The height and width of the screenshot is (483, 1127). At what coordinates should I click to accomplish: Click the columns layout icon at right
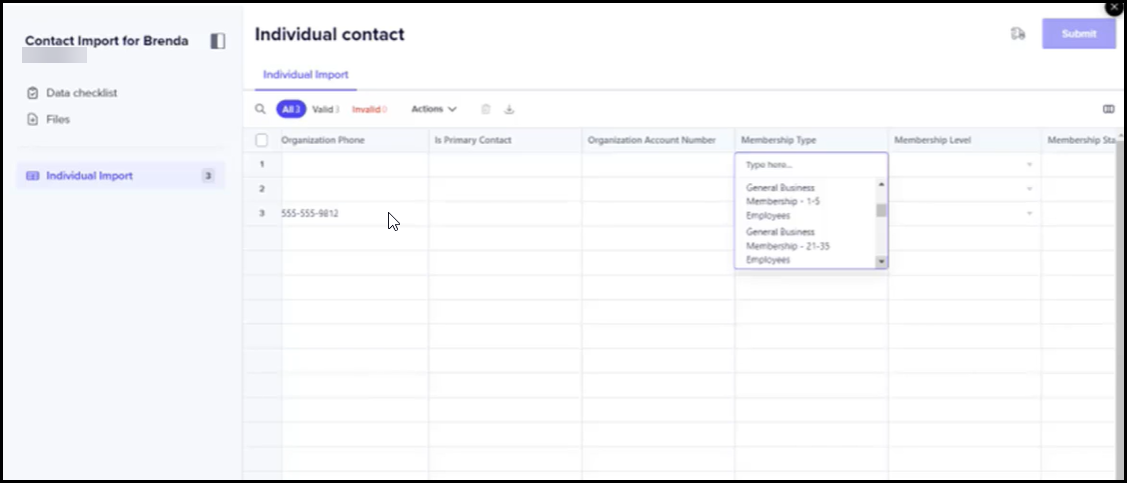[1108, 109]
